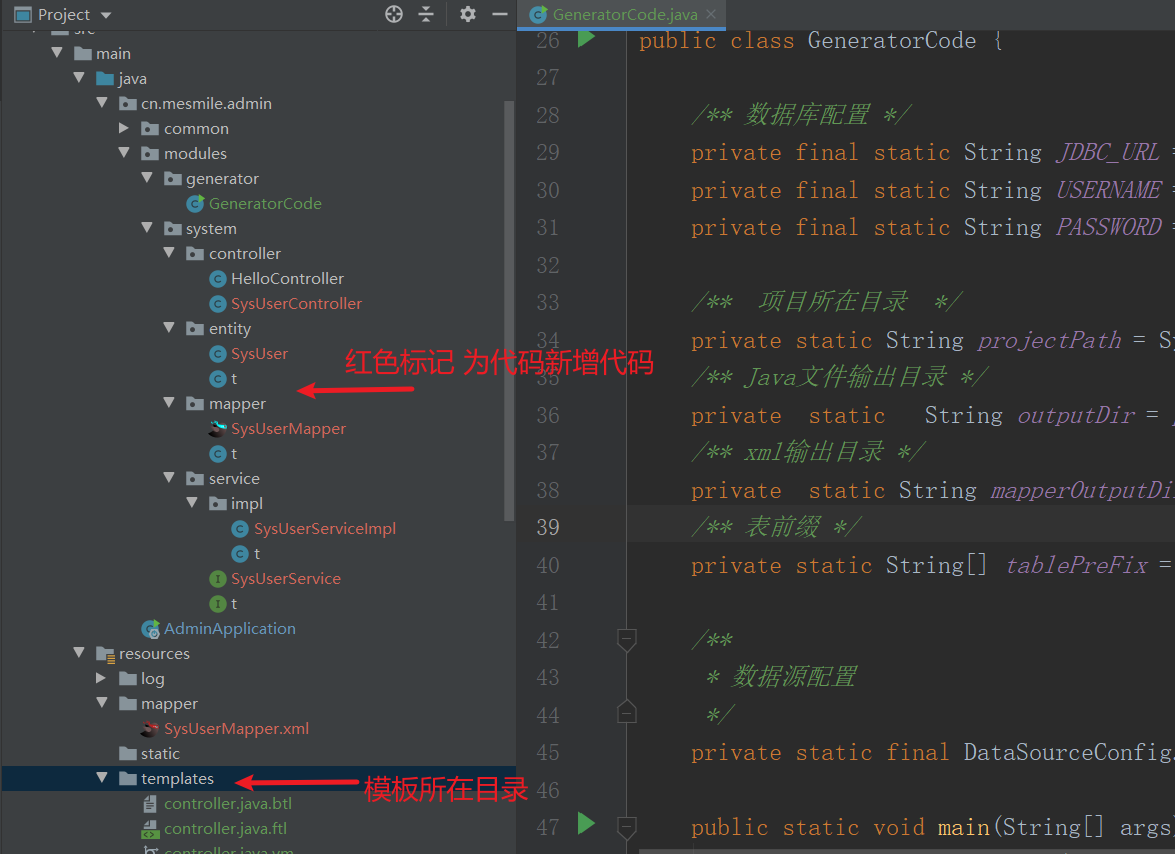Click run gutter icon beside main method

[586, 824]
